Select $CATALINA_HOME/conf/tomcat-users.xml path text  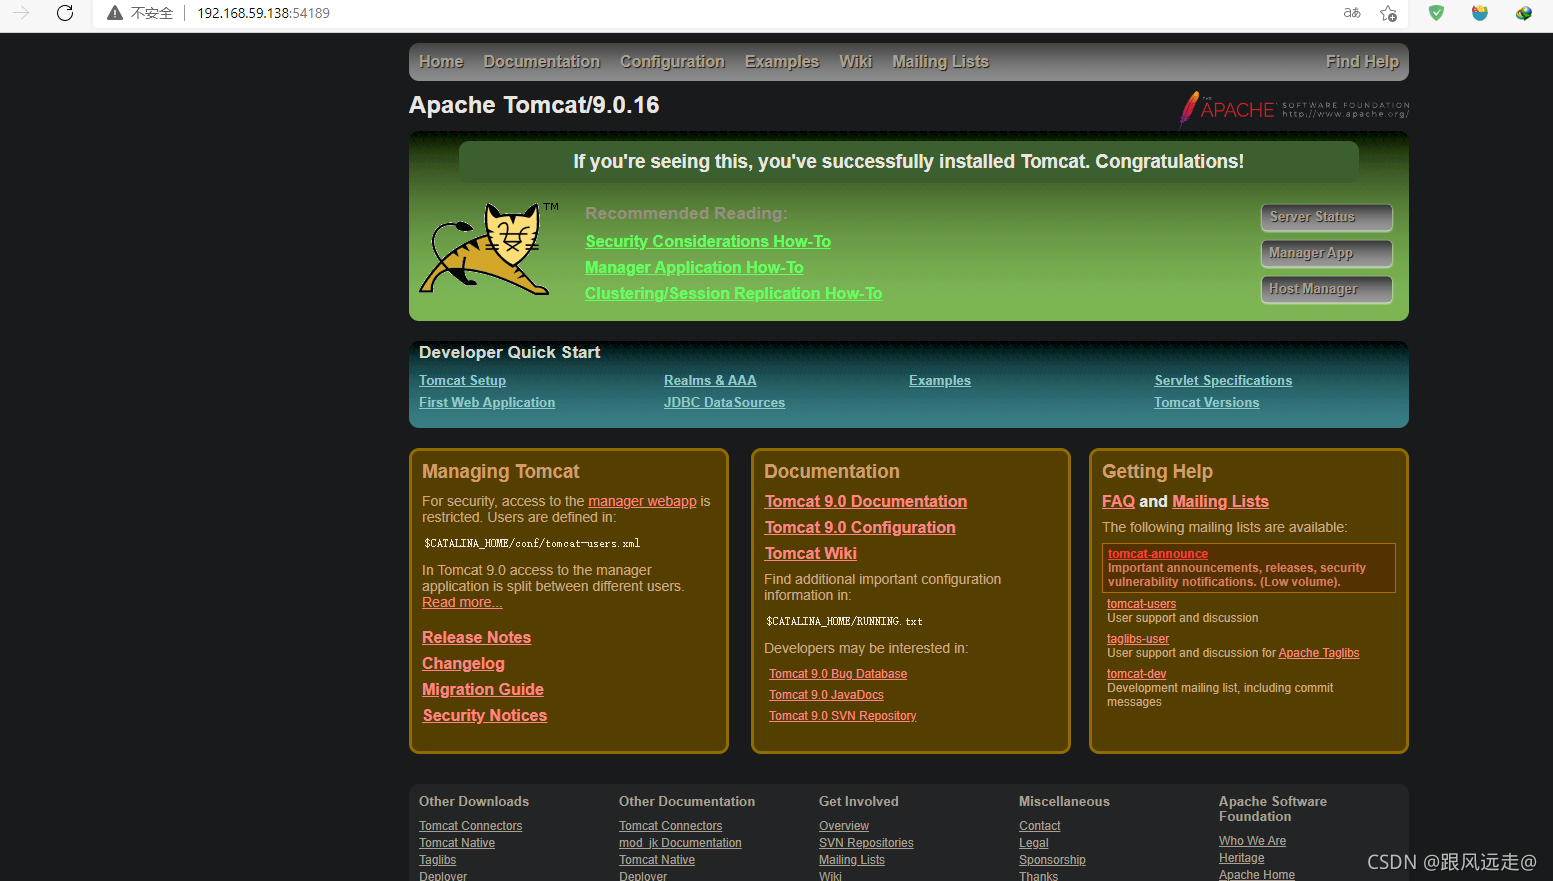532,544
